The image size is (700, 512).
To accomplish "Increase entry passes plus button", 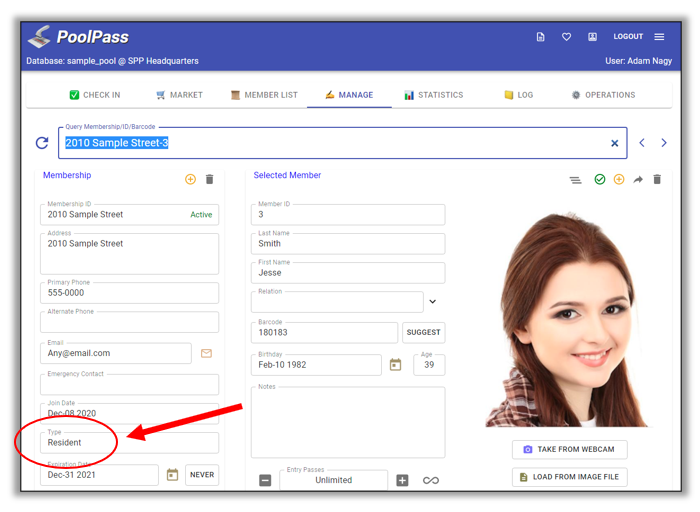I will pos(402,480).
